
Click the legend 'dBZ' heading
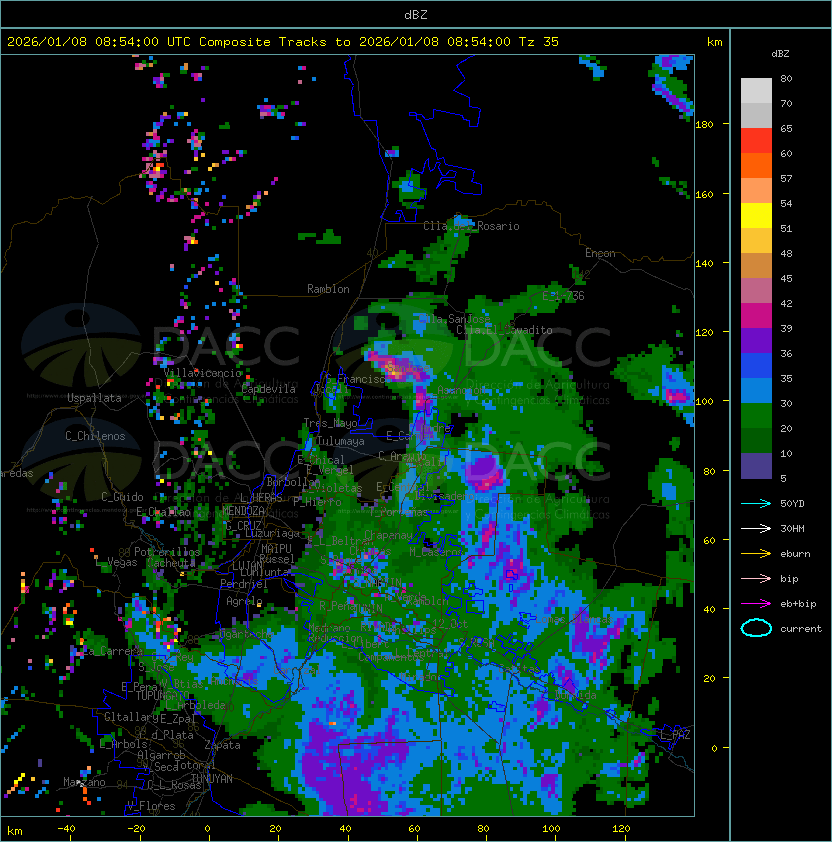pos(780,54)
